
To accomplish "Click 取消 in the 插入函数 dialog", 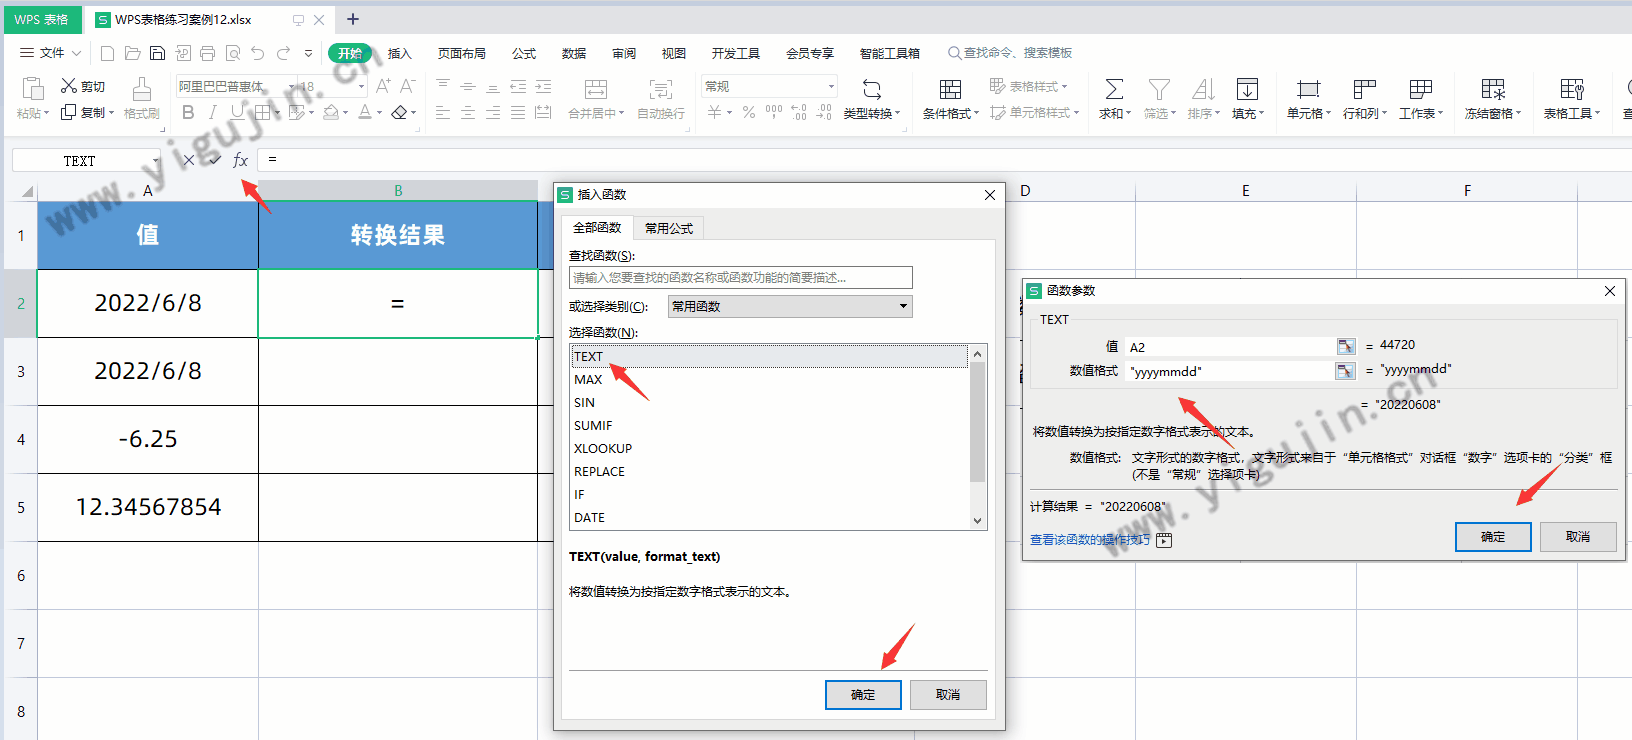I will tap(948, 695).
